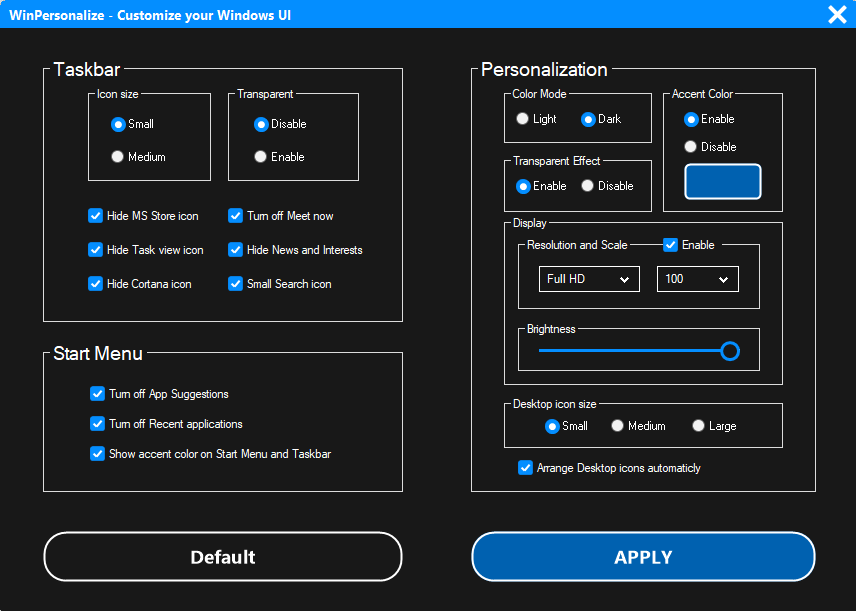This screenshot has width=856, height=611.
Task: Enable taskbar transparency
Action: 261,156
